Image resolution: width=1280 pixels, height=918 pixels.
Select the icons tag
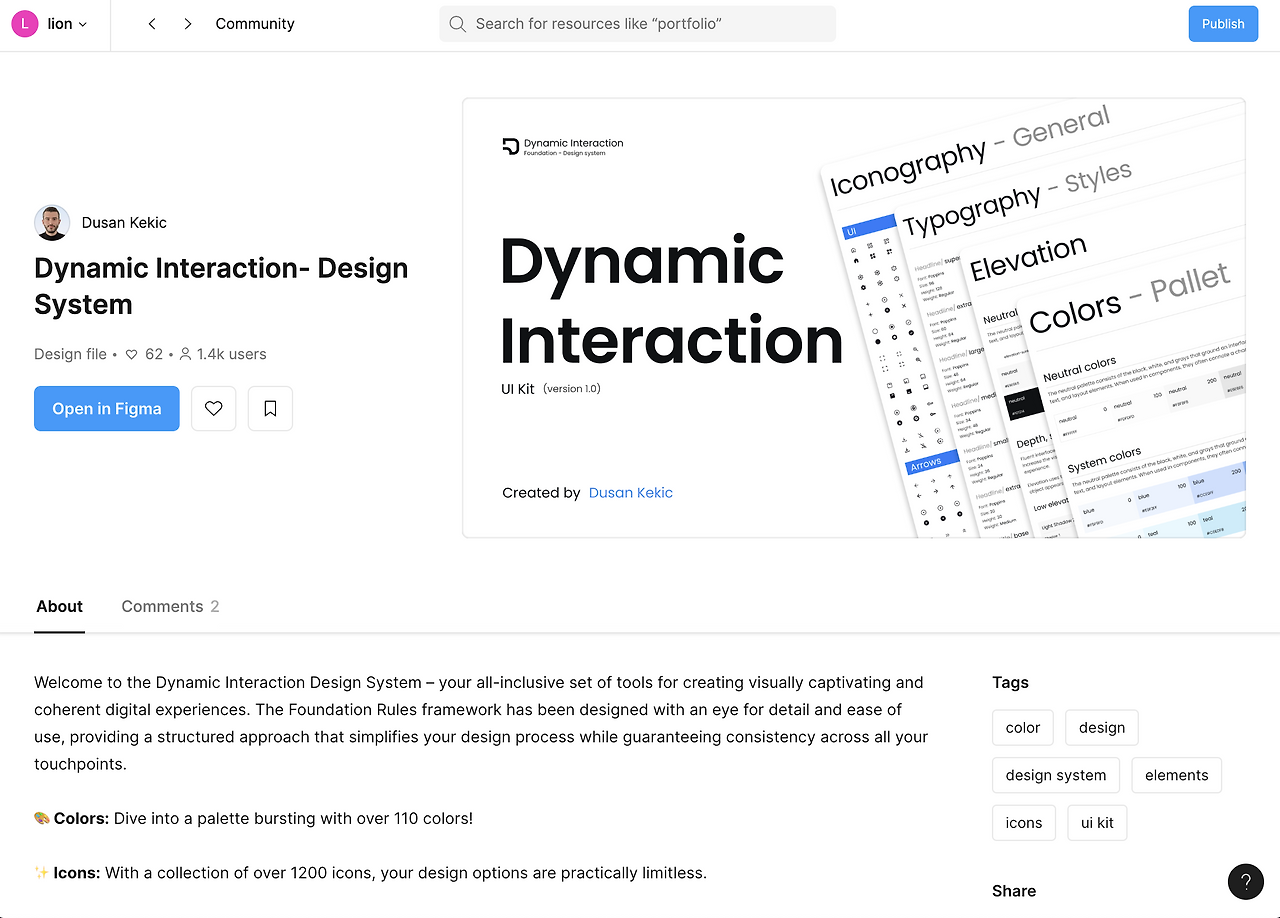1024,823
